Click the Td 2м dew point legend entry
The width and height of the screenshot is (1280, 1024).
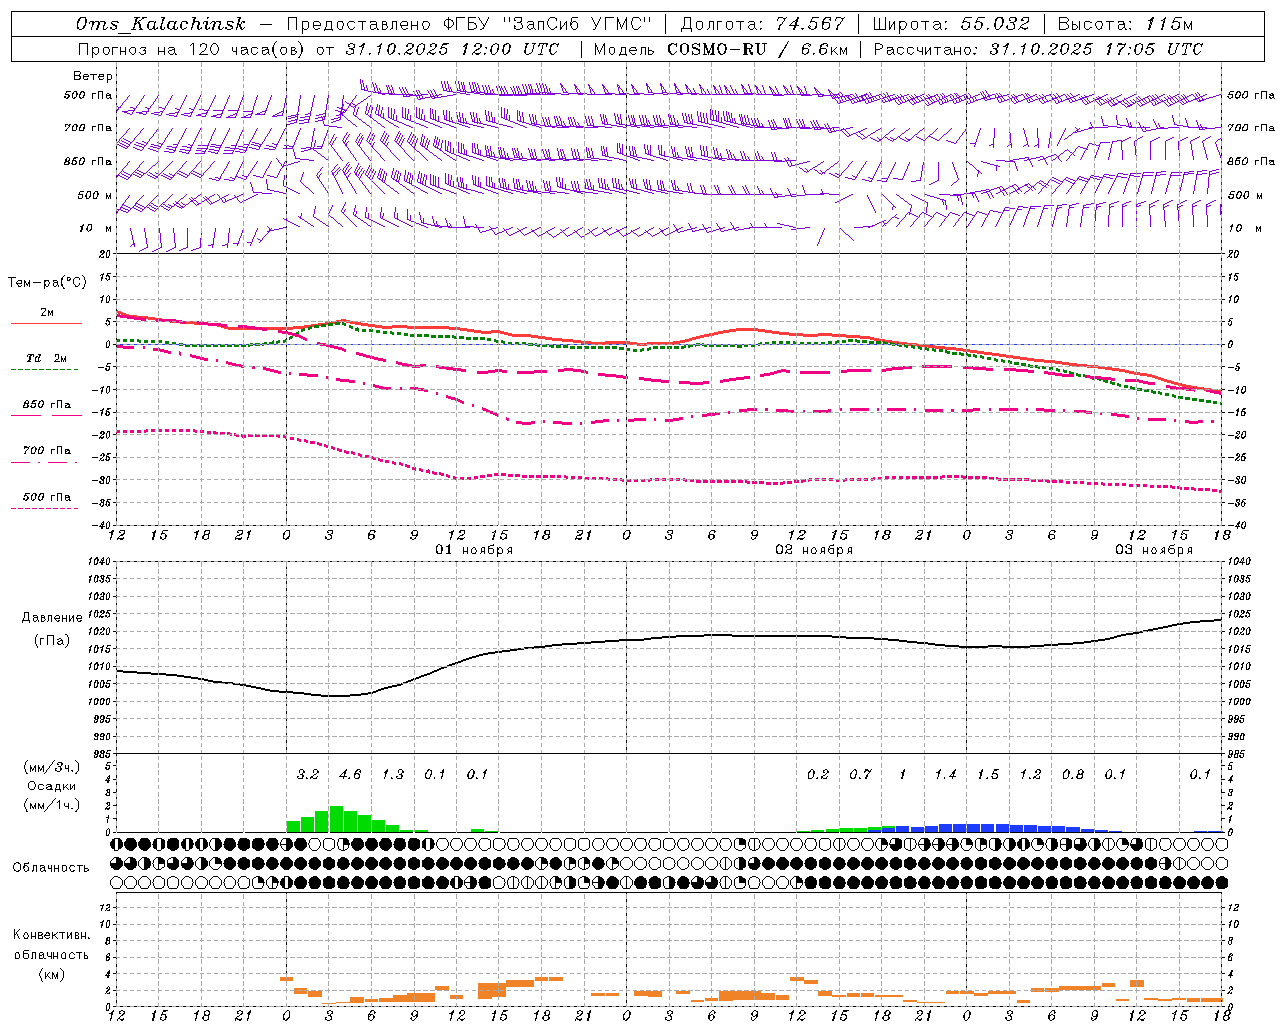47,358
